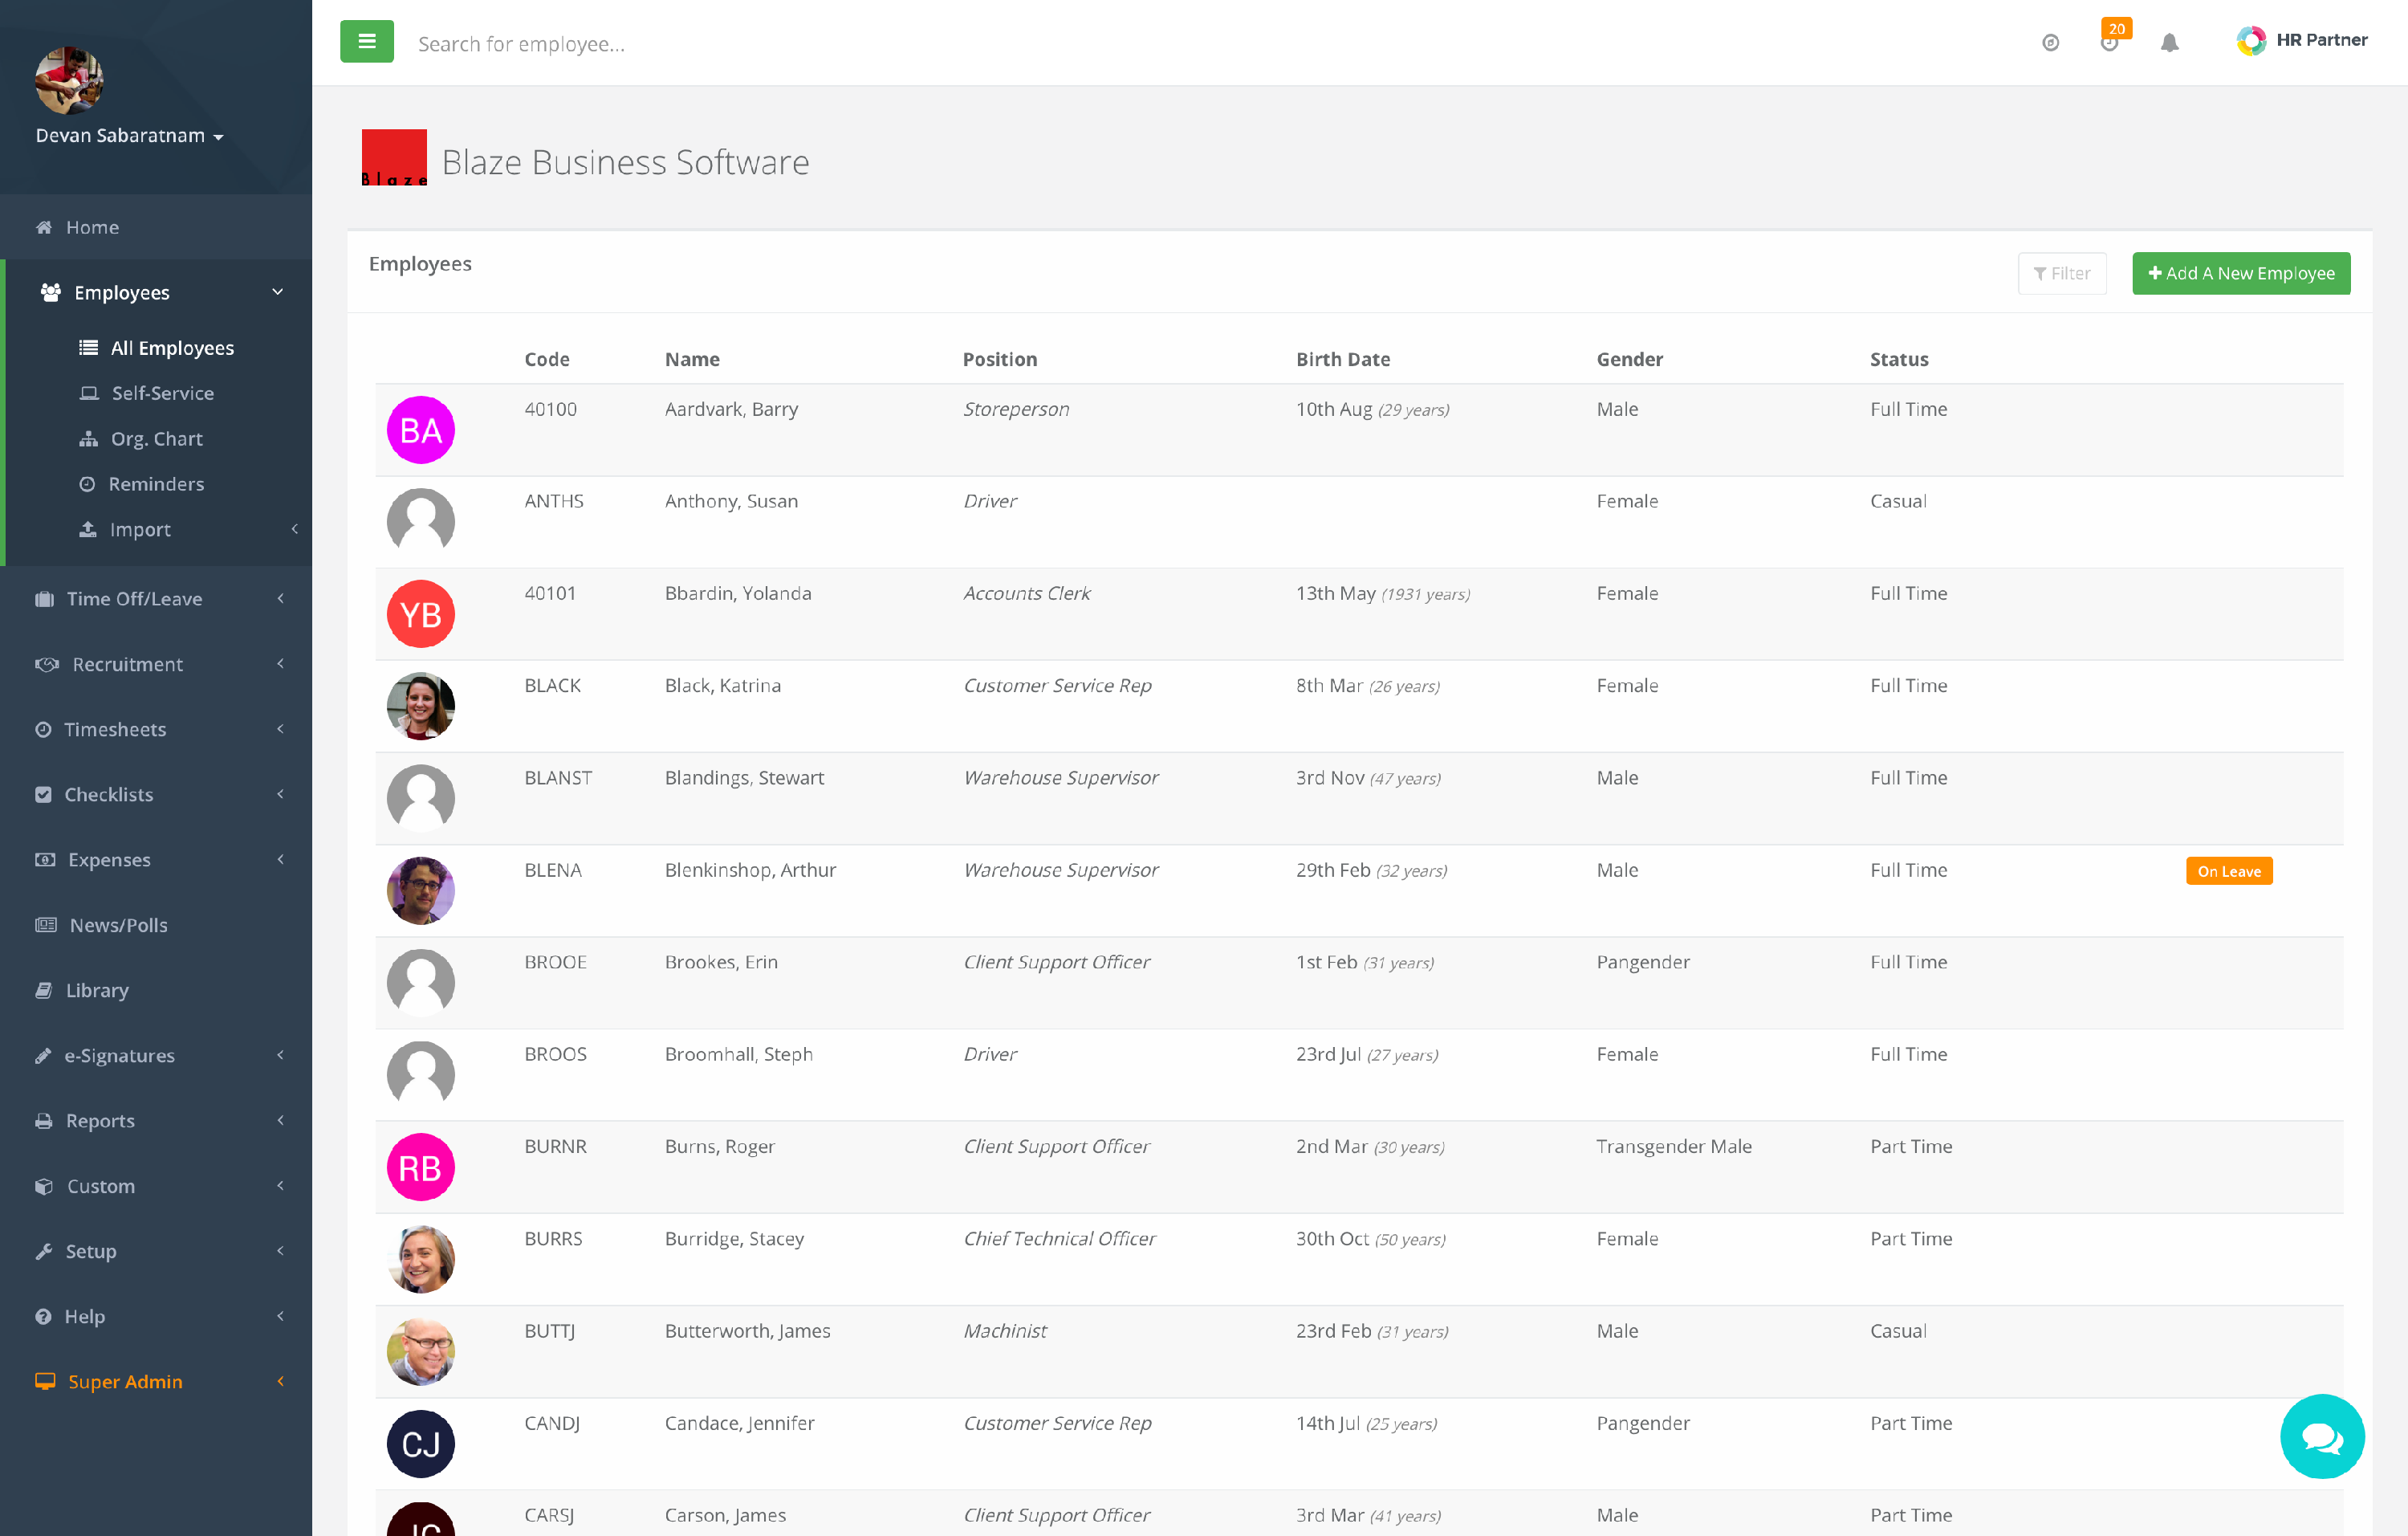Click the Filter button
The image size is (2408, 1536).
pyautogui.click(x=2061, y=273)
